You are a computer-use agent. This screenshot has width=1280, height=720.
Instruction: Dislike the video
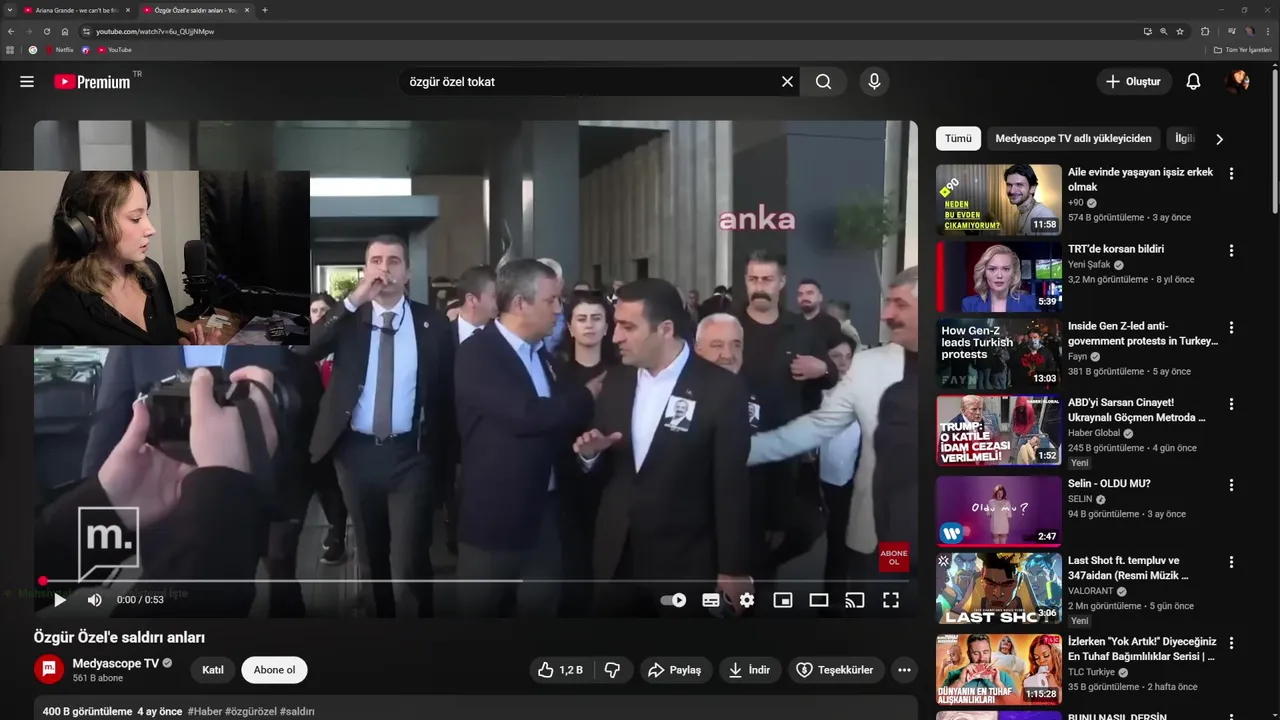coord(612,670)
